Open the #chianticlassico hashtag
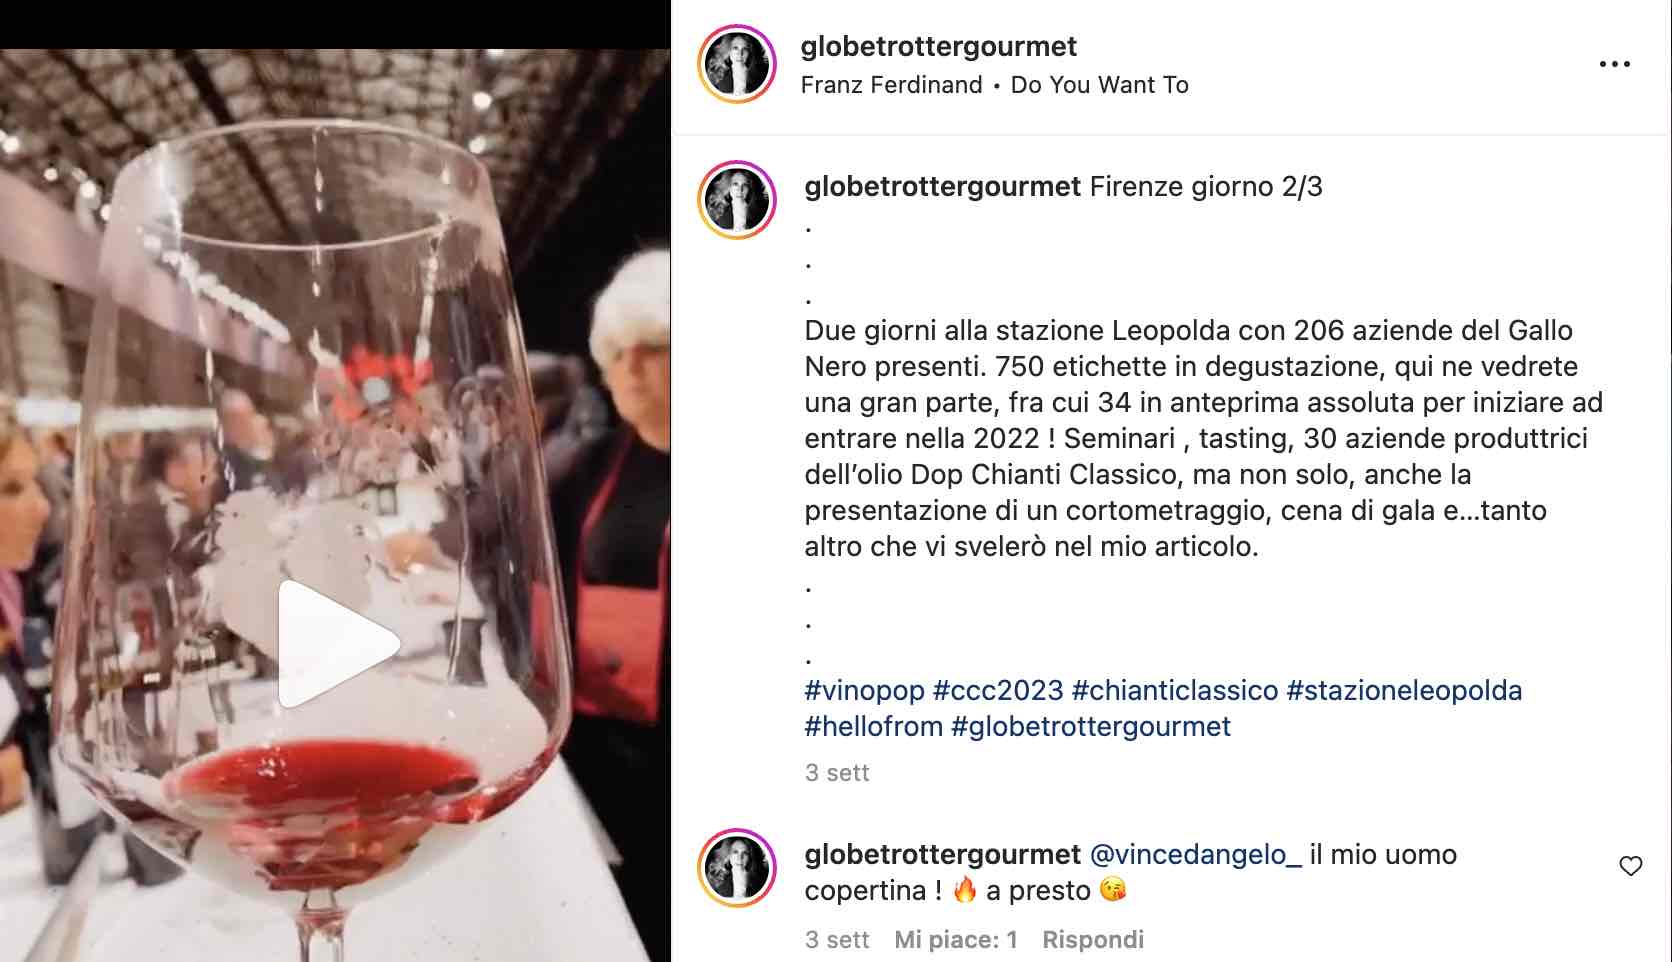This screenshot has height=962, width=1672. [1174, 691]
